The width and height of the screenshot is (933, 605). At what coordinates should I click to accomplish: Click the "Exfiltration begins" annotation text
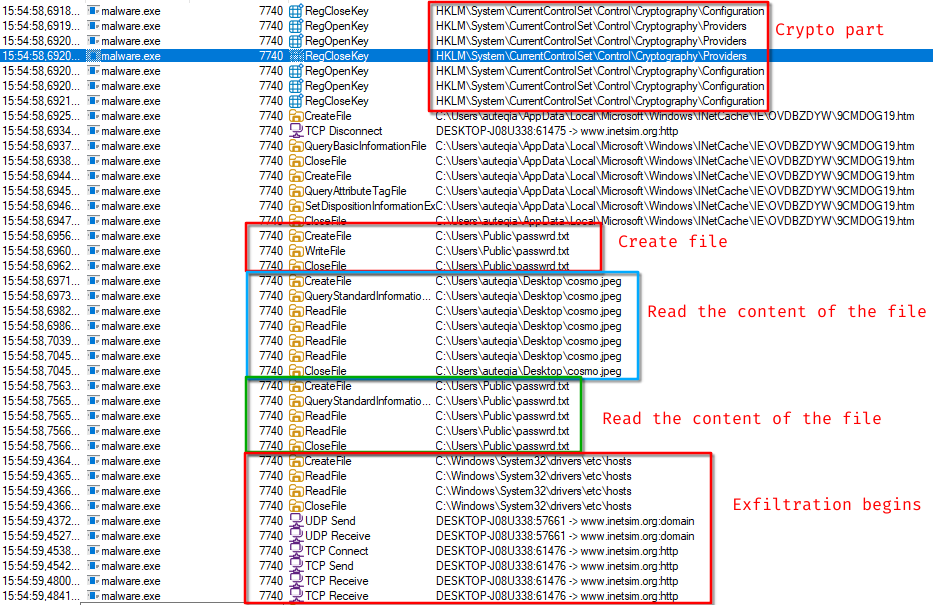click(826, 504)
